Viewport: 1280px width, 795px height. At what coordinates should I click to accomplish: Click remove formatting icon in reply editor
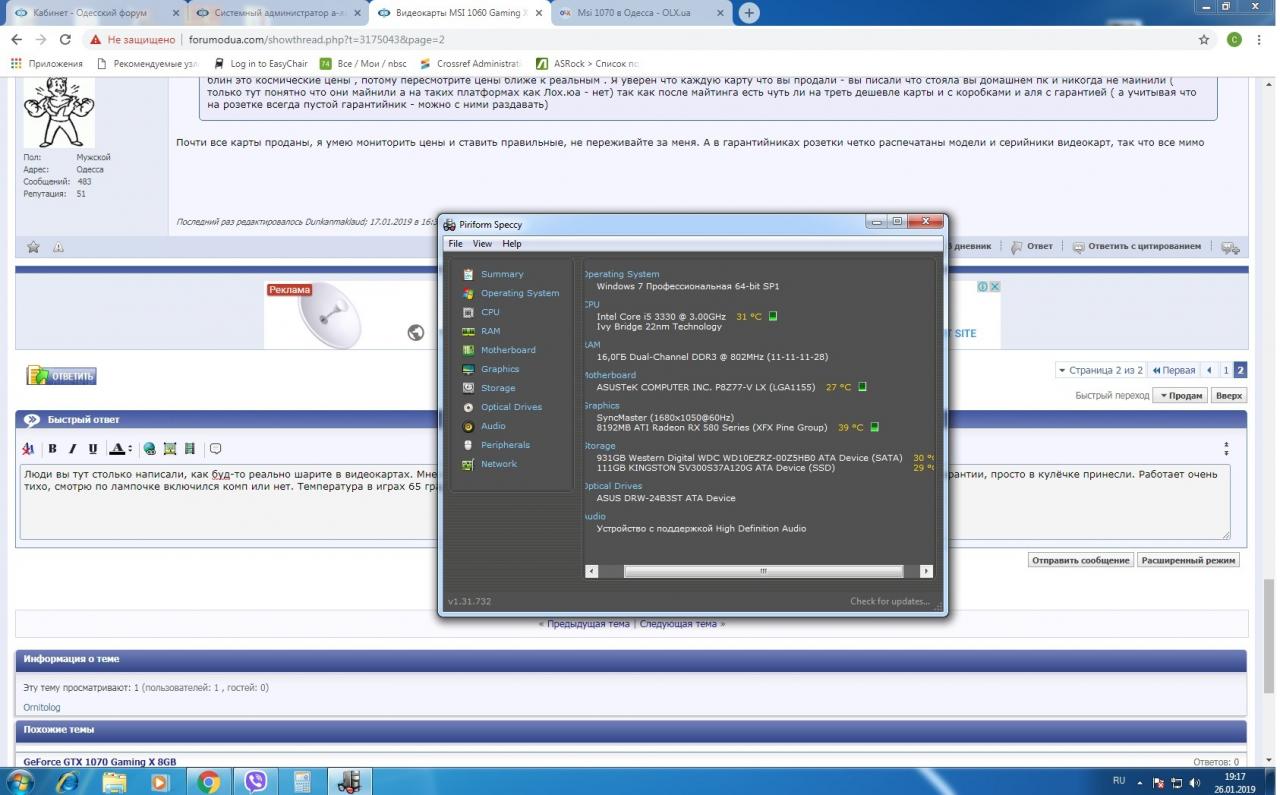tap(28, 449)
